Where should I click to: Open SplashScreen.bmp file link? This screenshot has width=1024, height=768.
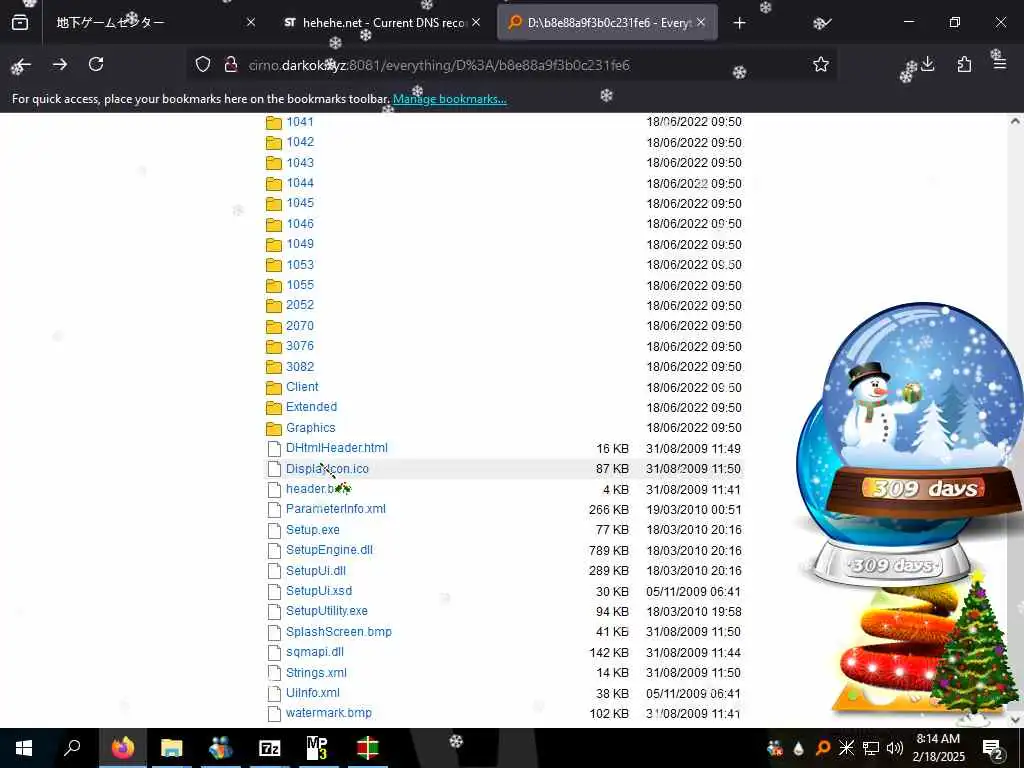click(339, 632)
